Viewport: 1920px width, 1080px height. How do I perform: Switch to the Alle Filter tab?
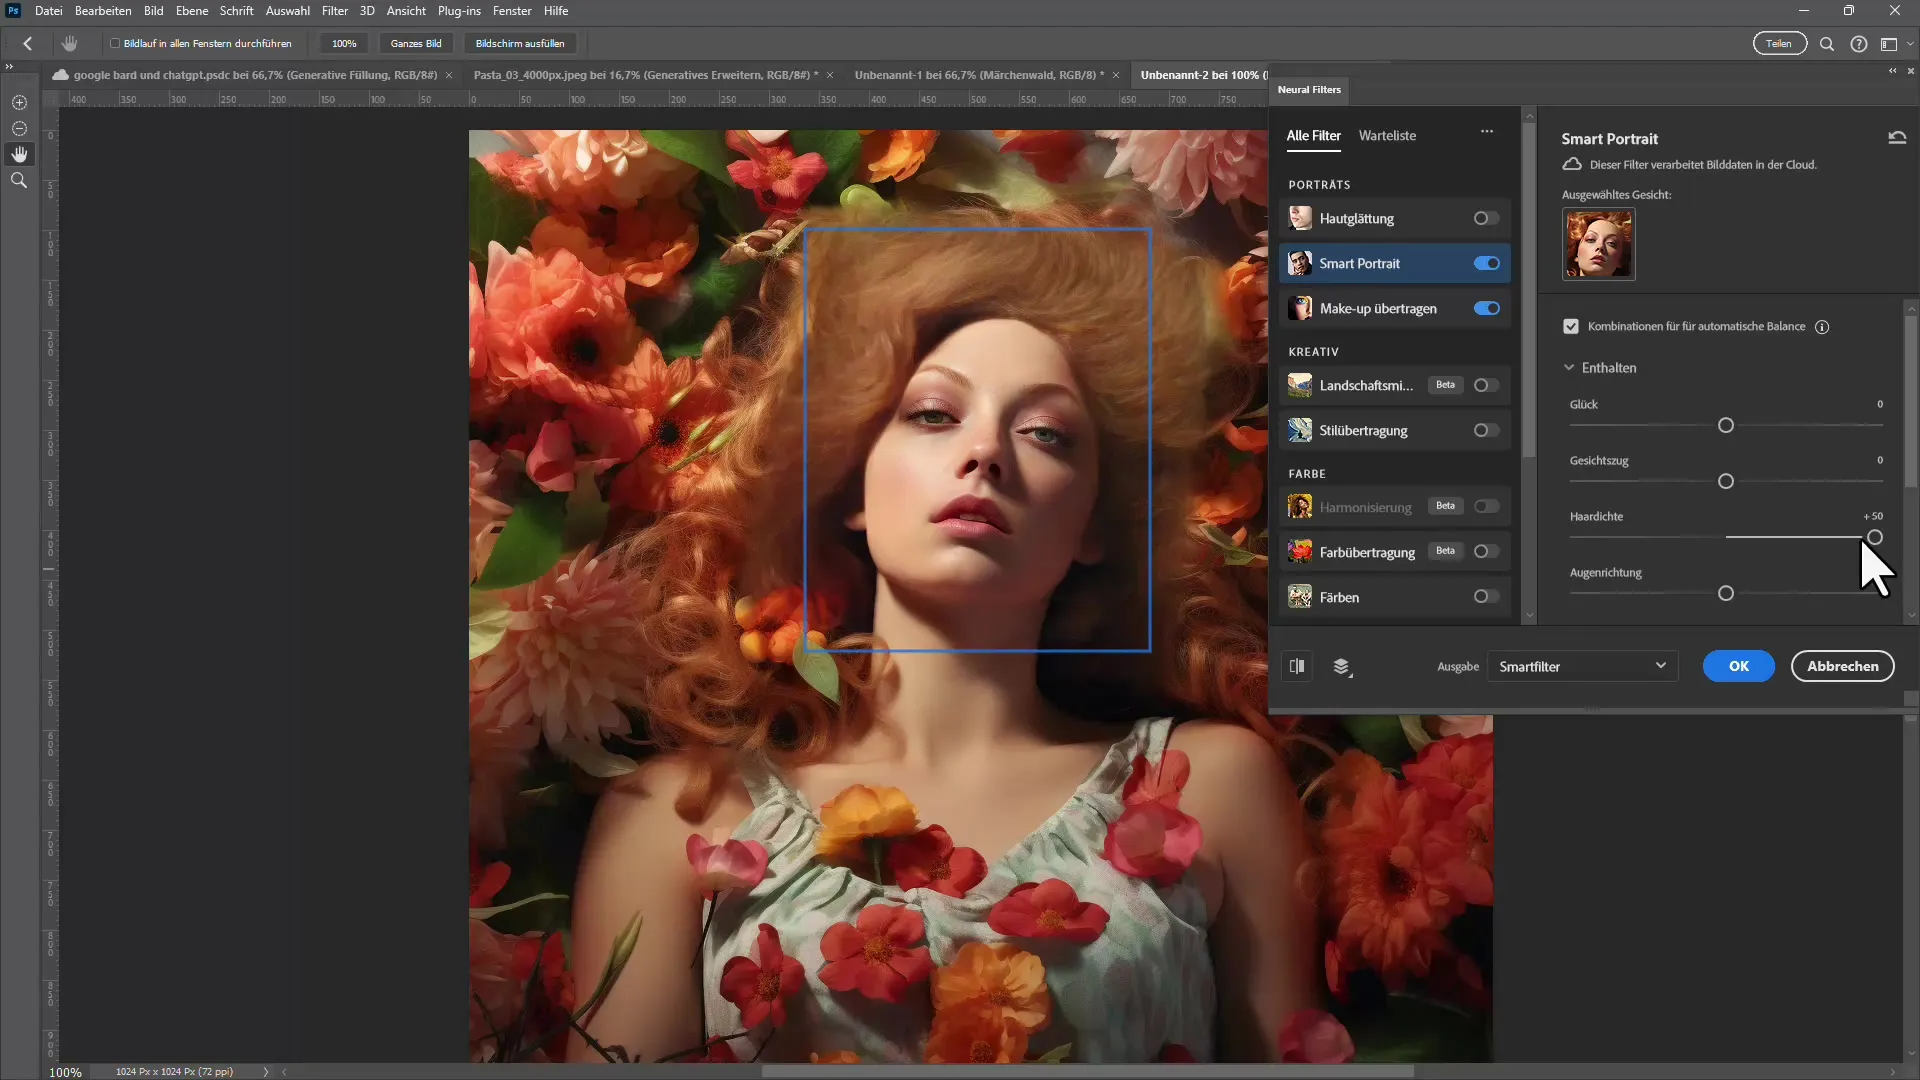[x=1313, y=136]
